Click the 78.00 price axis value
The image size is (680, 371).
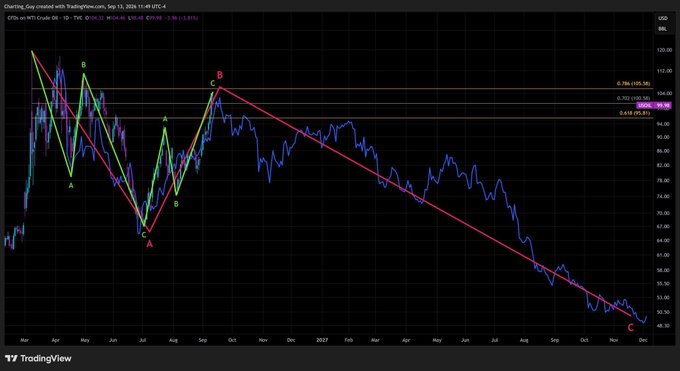[664, 181]
